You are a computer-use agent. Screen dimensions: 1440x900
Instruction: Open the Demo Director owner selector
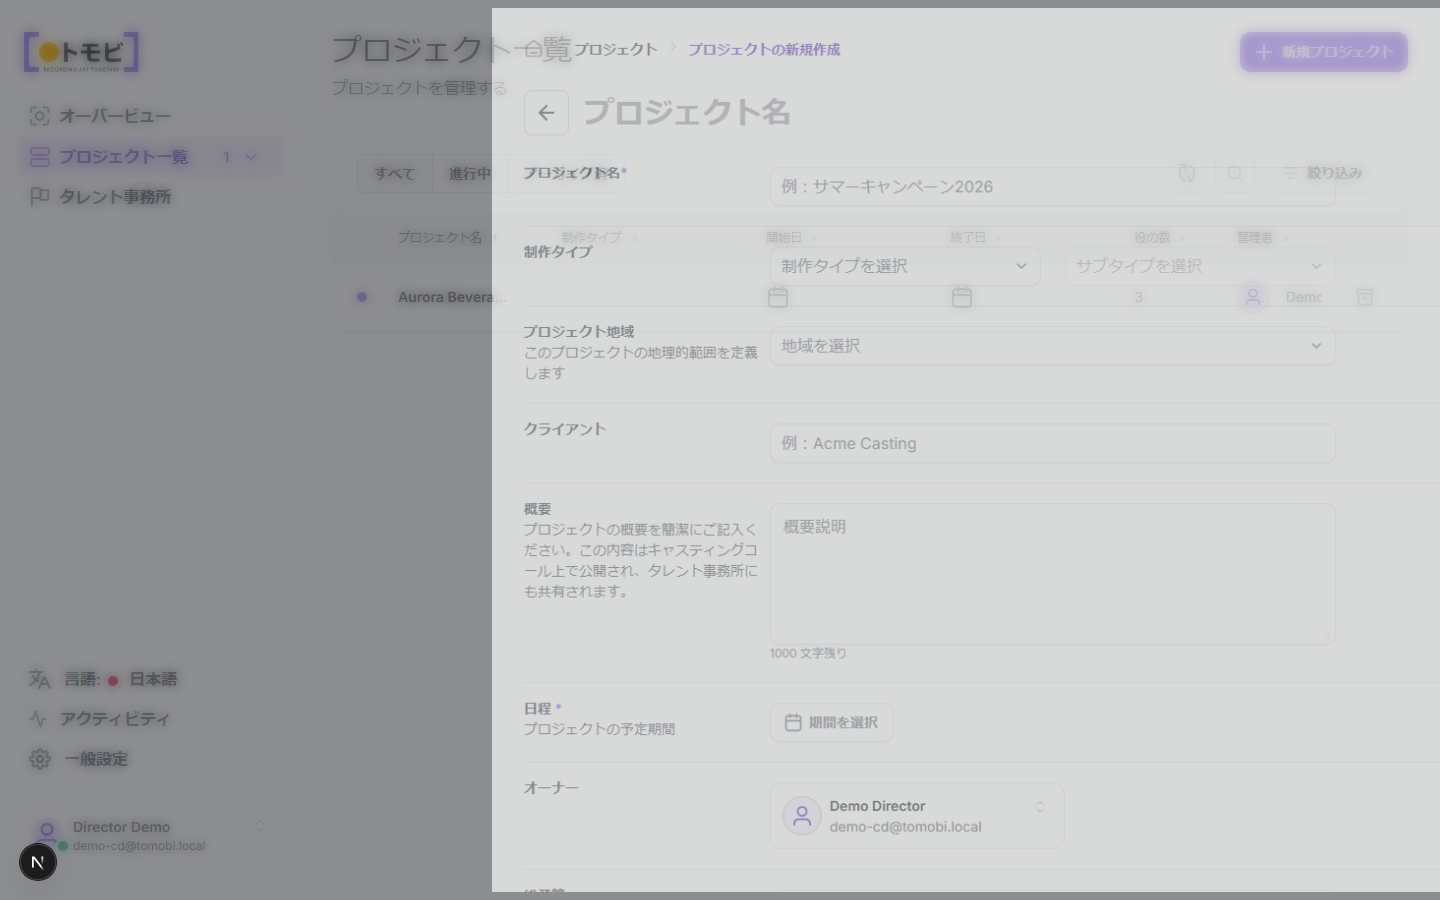click(x=917, y=816)
